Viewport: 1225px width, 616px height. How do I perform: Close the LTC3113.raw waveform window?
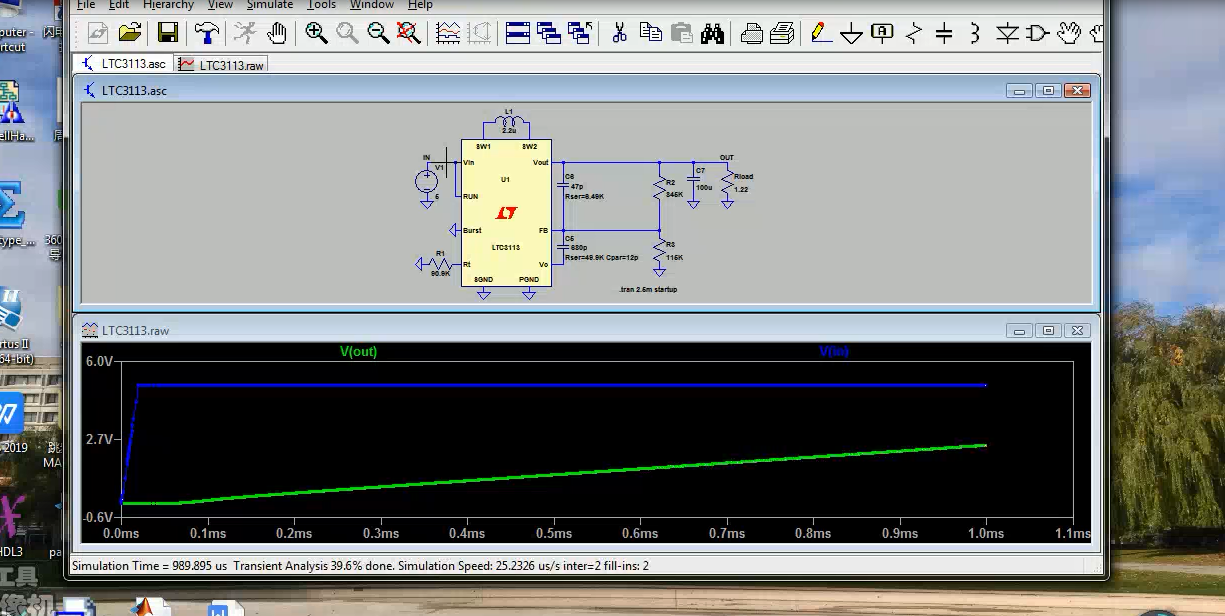pos(1076,331)
